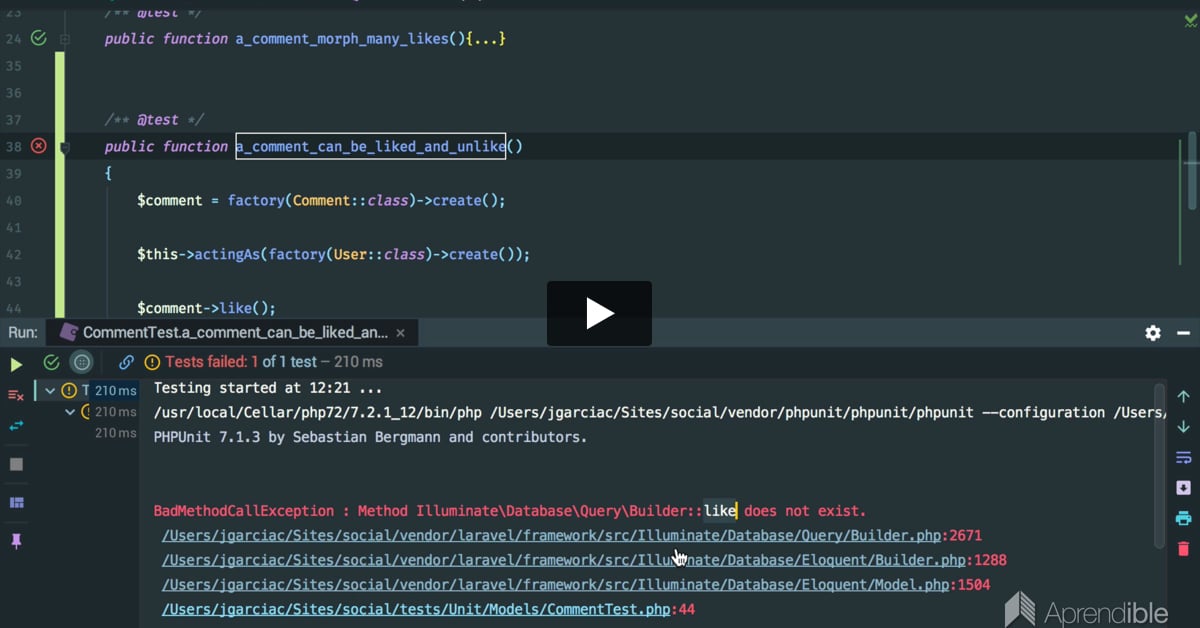The height and width of the screenshot is (628, 1200).
Task: Click the highlighted word like in error
Action: pos(719,511)
